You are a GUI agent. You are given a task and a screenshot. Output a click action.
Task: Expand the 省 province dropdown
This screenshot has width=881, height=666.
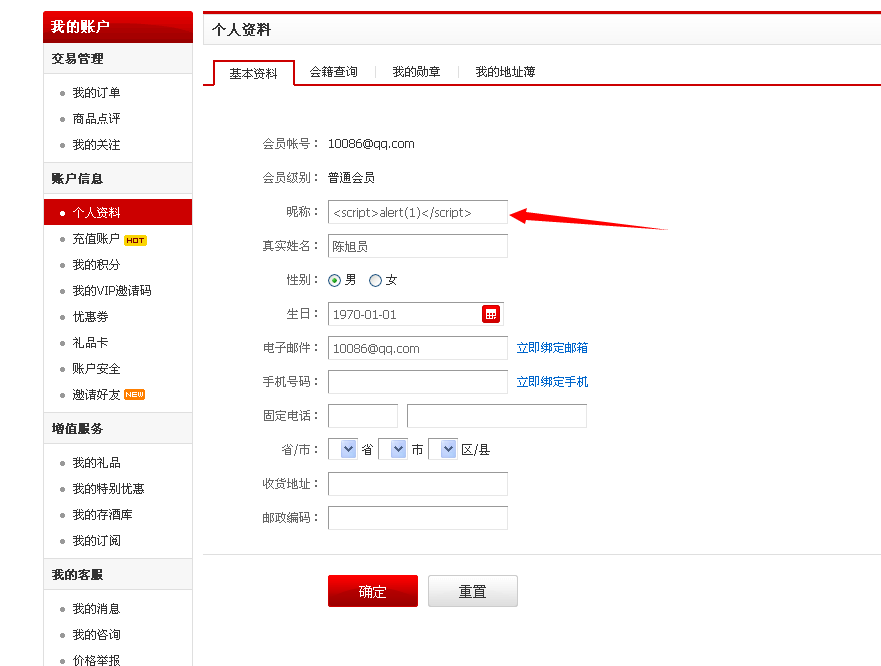pos(343,449)
